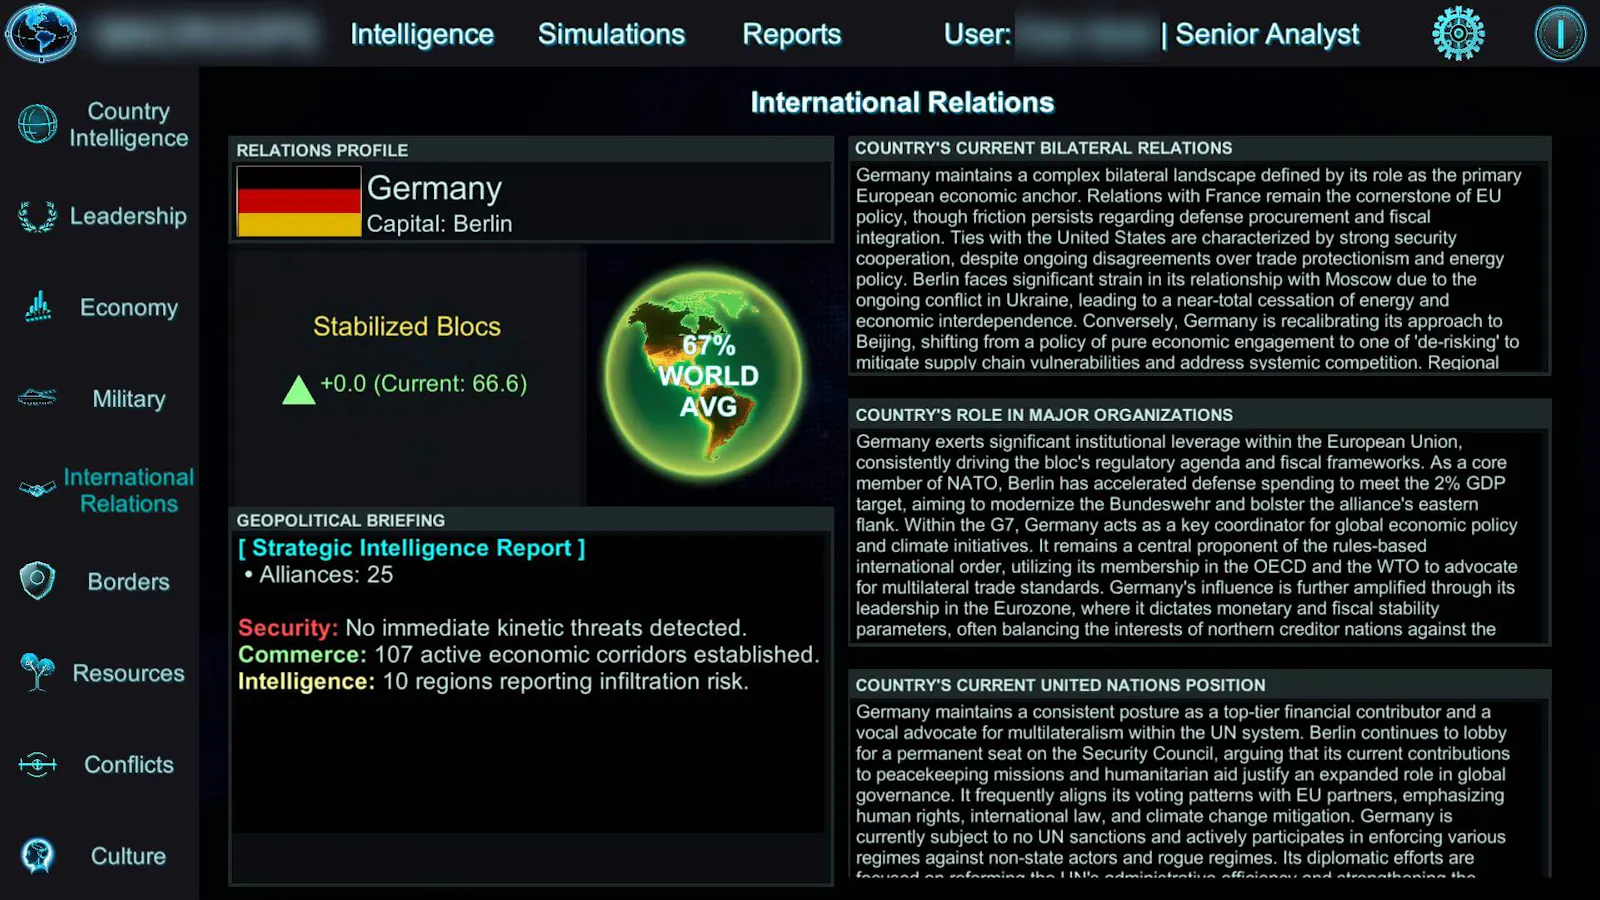This screenshot has height=900, width=1600.
Task: Open the Reports menu
Action: [x=792, y=34]
